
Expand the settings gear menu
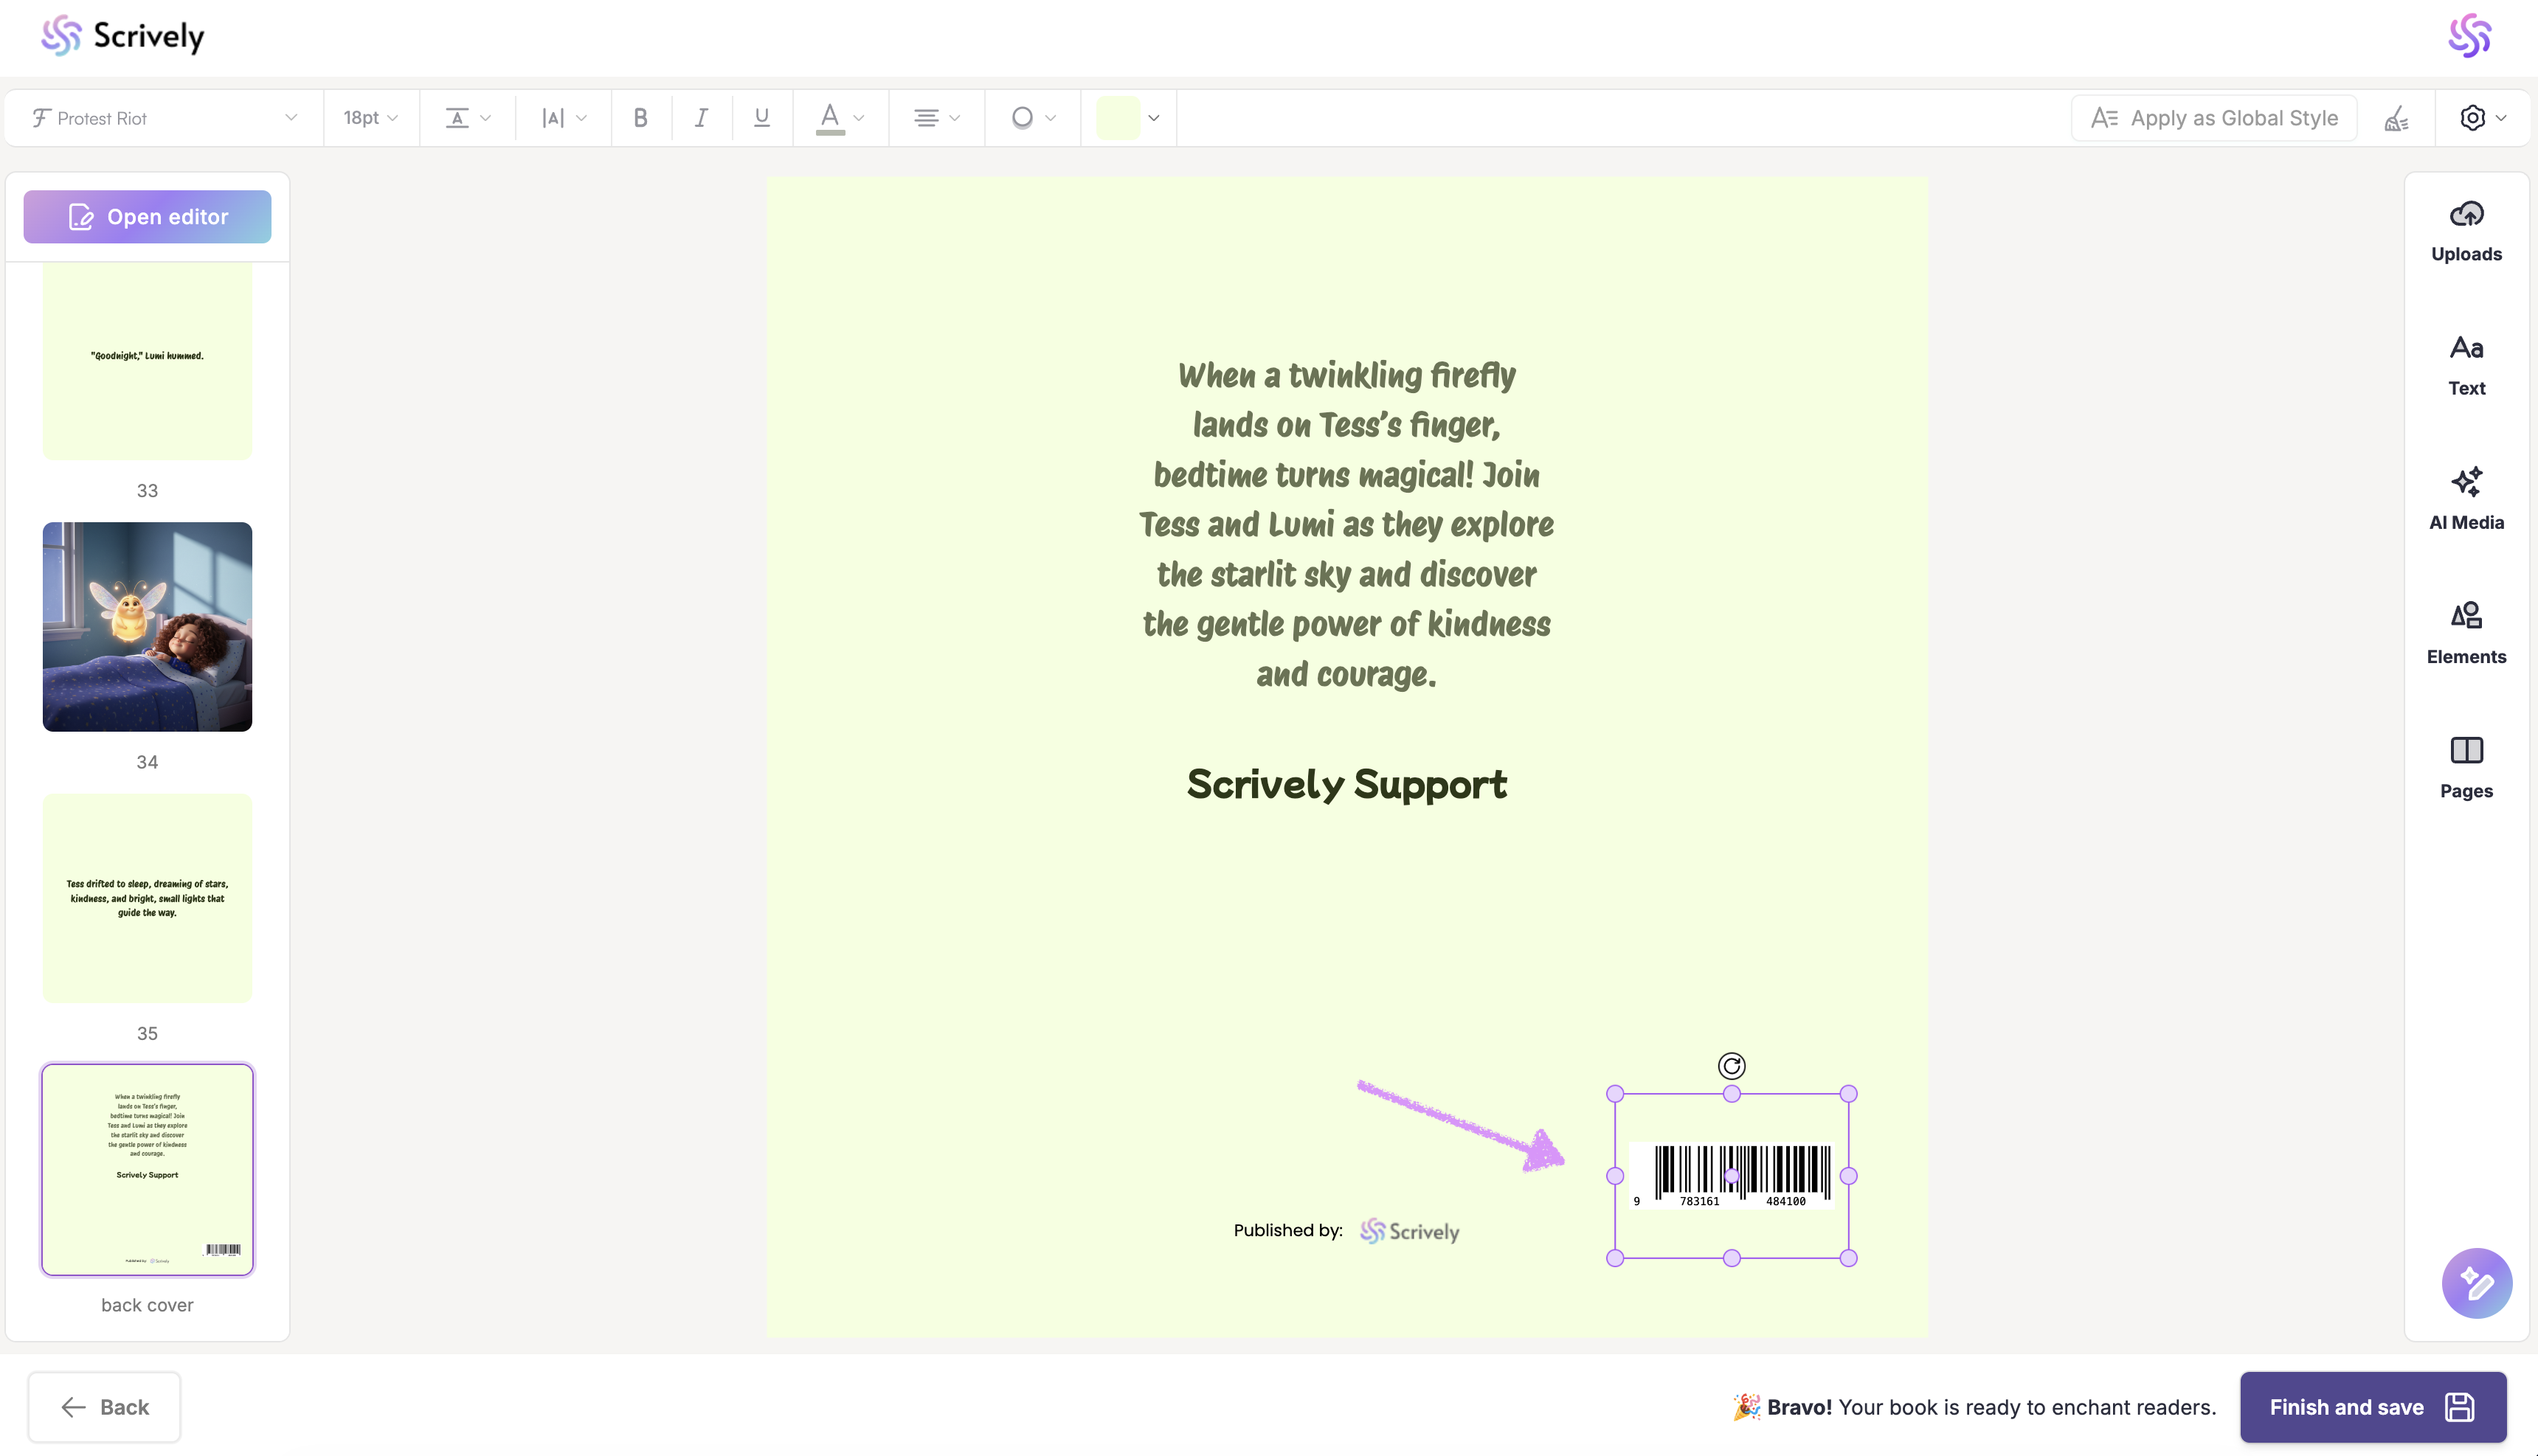2481,118
